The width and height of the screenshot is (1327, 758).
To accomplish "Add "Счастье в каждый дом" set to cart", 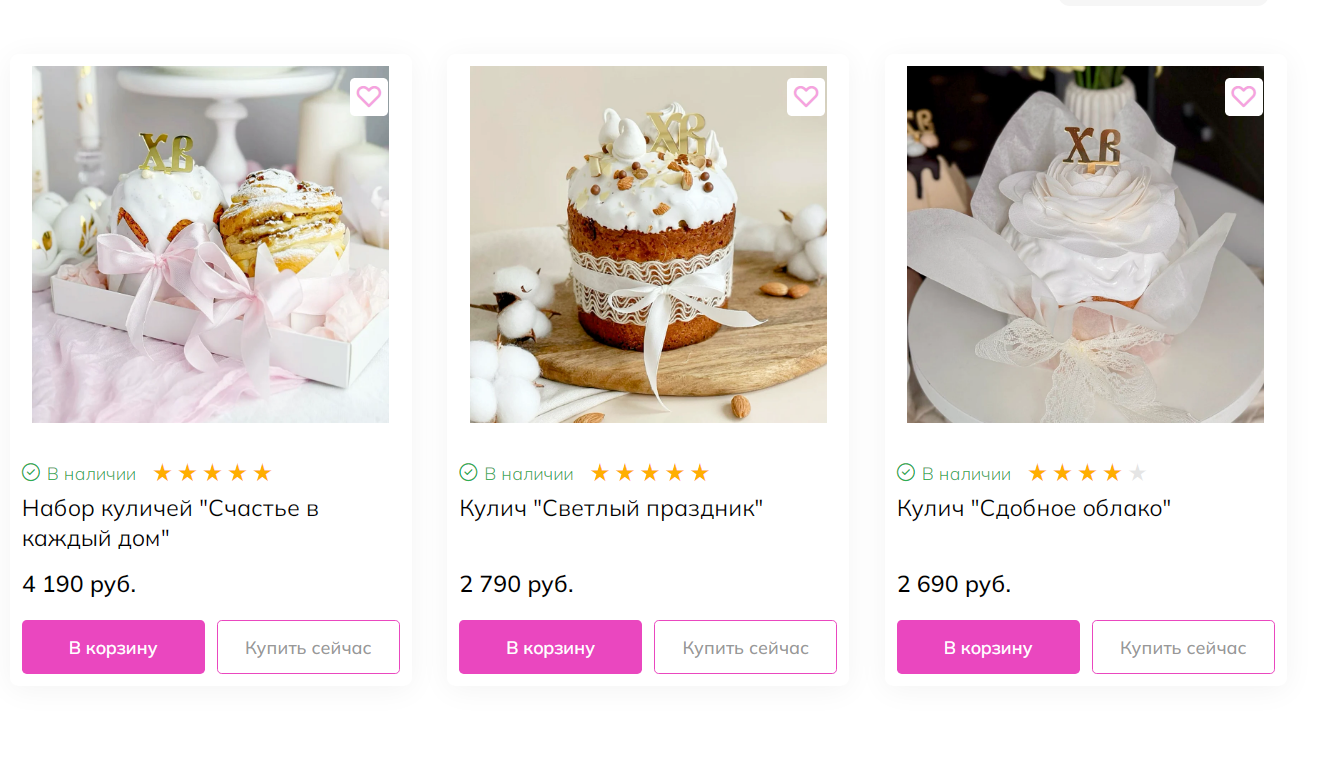I will click(113, 647).
